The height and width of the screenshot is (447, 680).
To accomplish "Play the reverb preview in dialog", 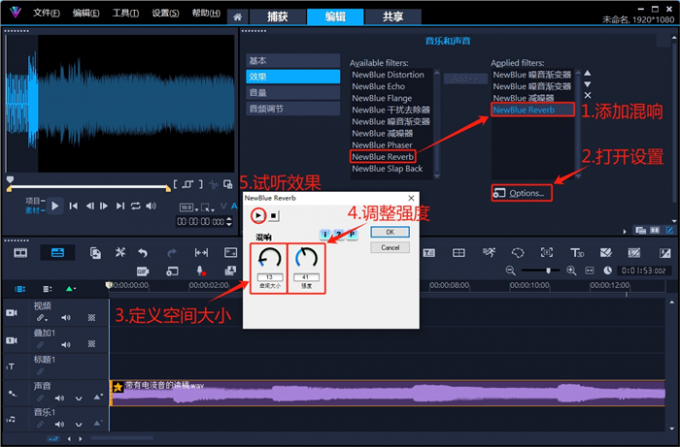I will coord(258,215).
